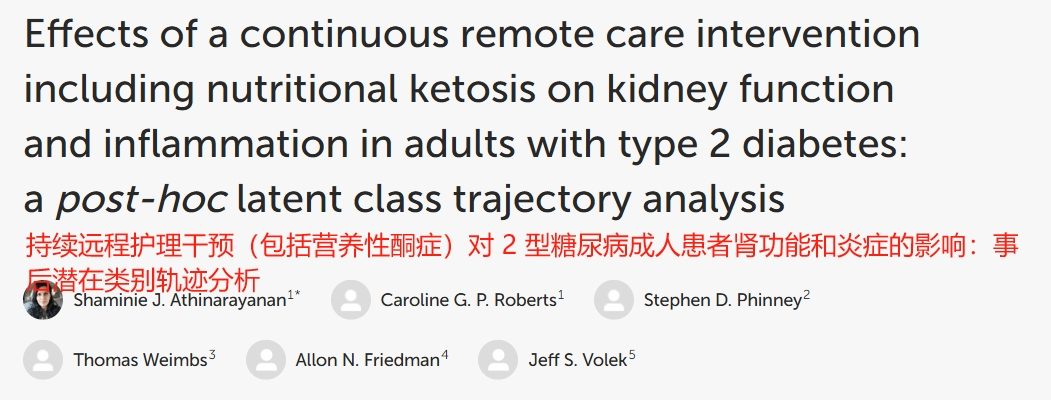Click the italic word post-hoc in title
This screenshot has width=1051, height=400.
(x=141, y=200)
